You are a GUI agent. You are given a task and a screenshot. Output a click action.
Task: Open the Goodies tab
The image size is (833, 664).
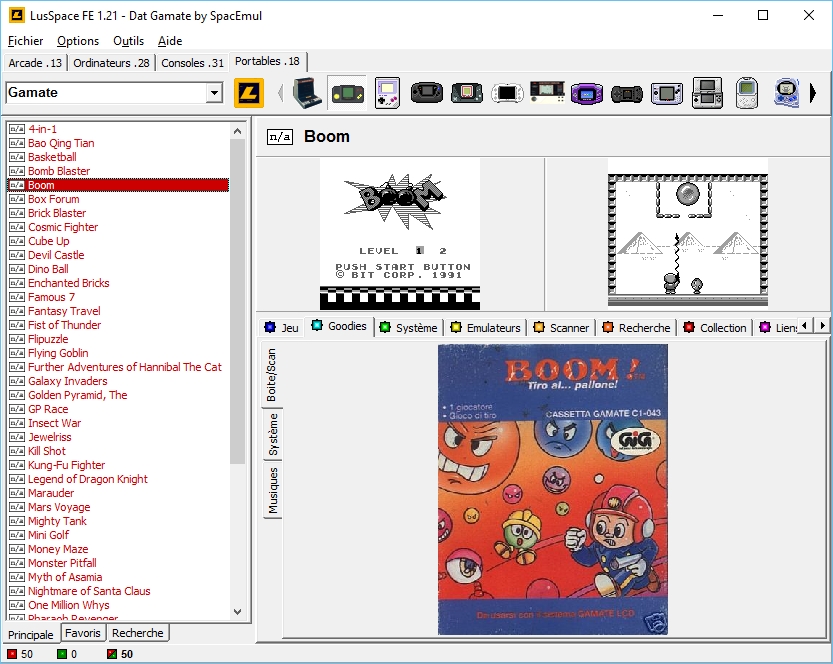point(339,326)
